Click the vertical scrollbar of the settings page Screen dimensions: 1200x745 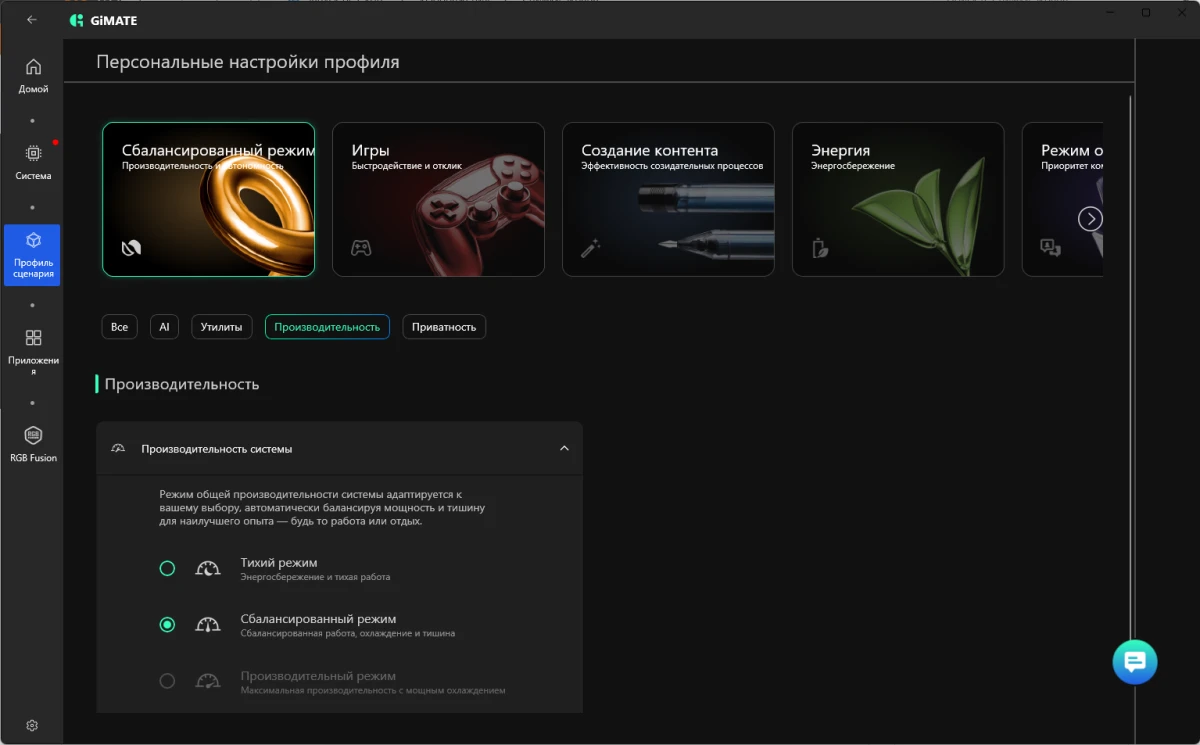click(1131, 370)
